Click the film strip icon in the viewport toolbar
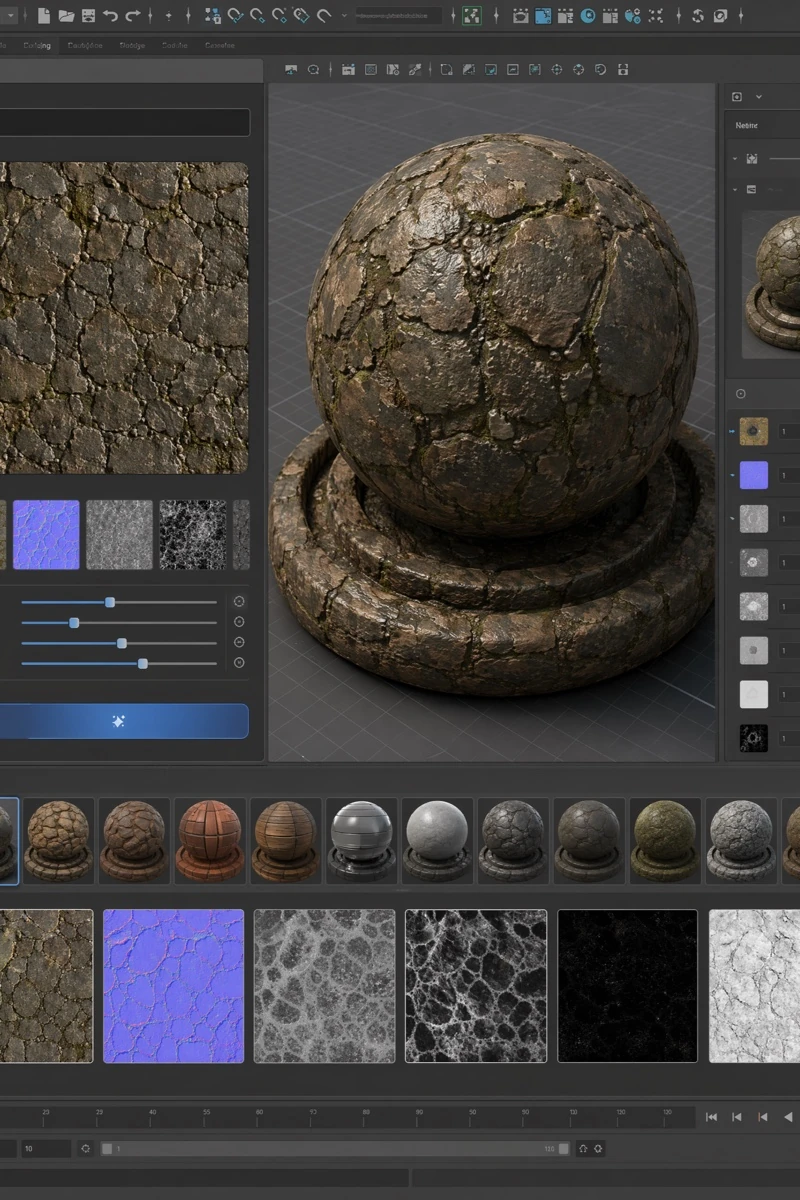The image size is (800, 1200). (348, 70)
